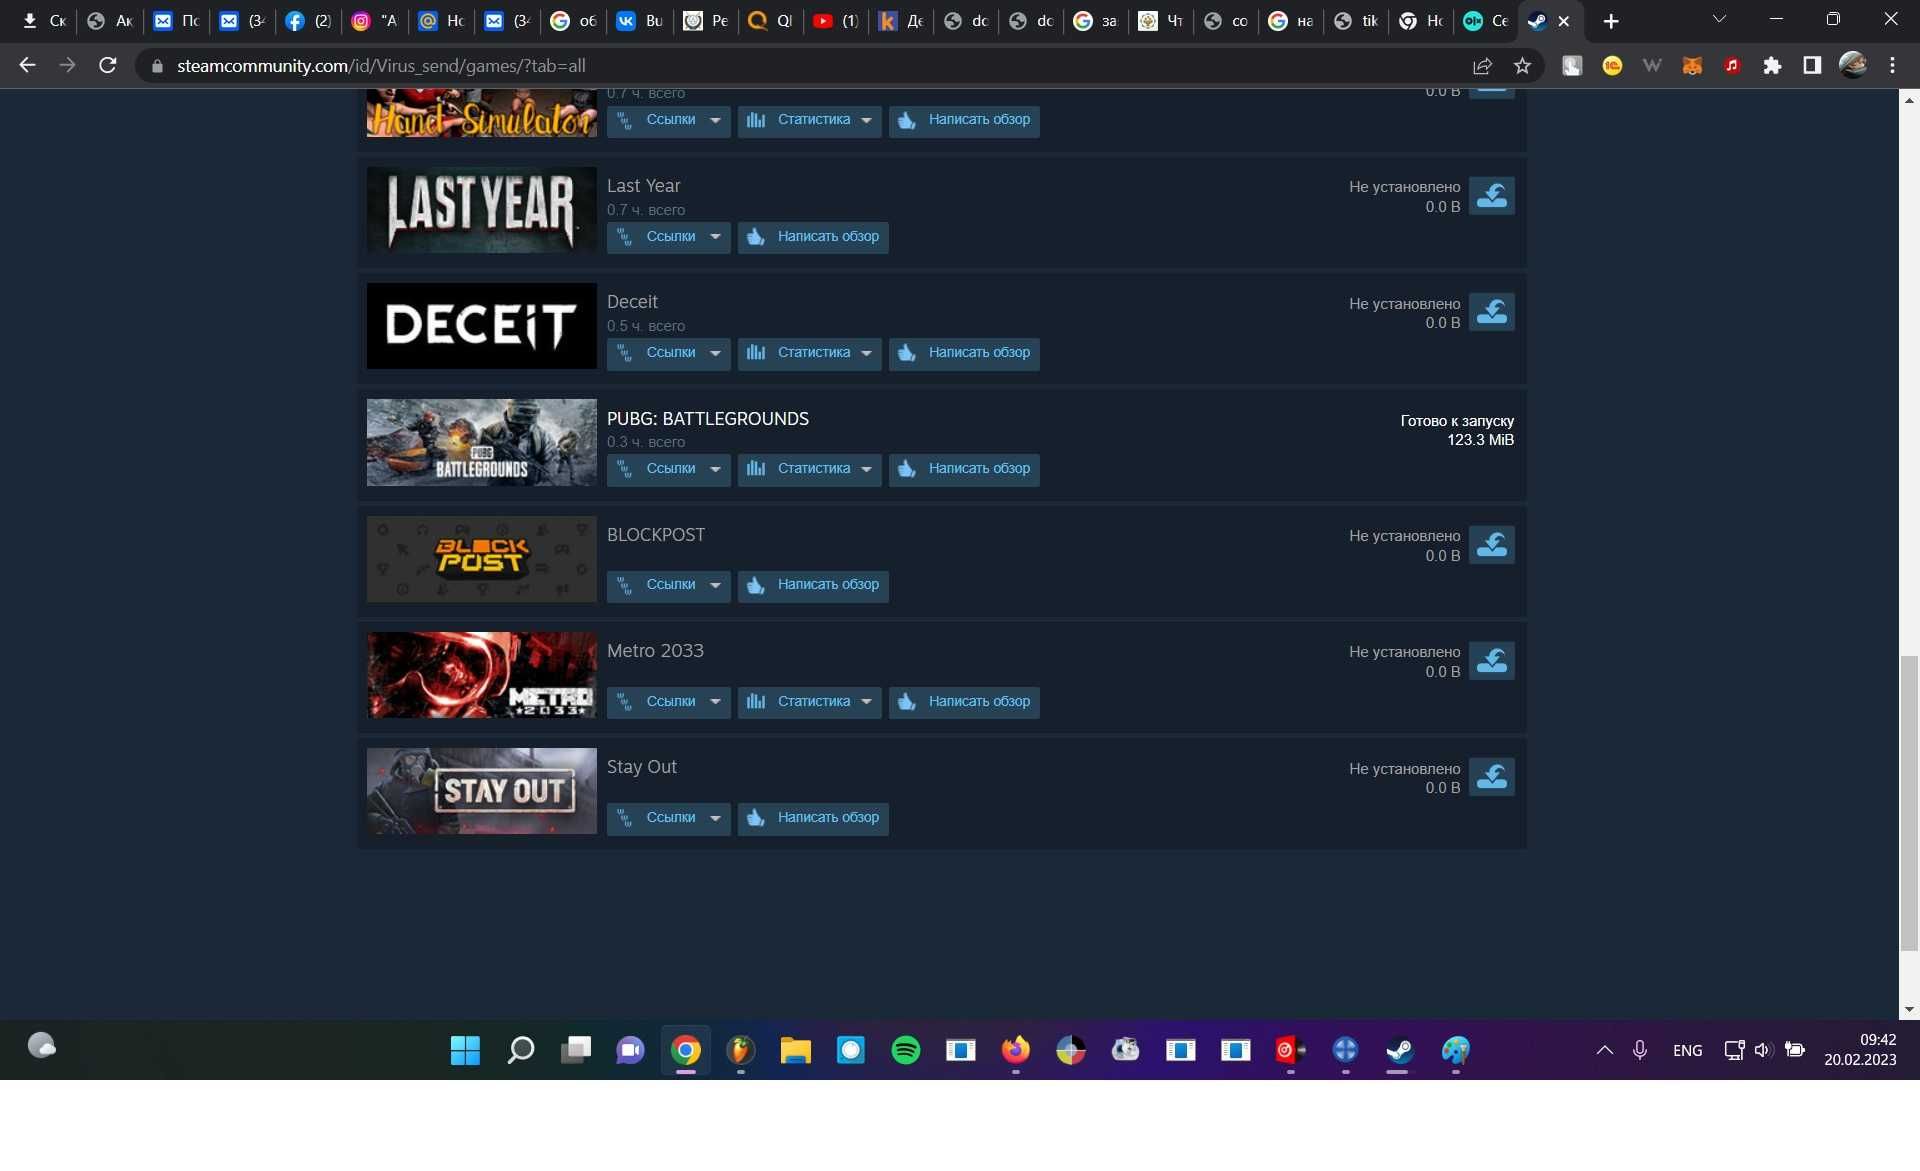Open FL Studio fruit icon in taskbar
Screen dimensions: 1920x1171
click(x=740, y=1050)
